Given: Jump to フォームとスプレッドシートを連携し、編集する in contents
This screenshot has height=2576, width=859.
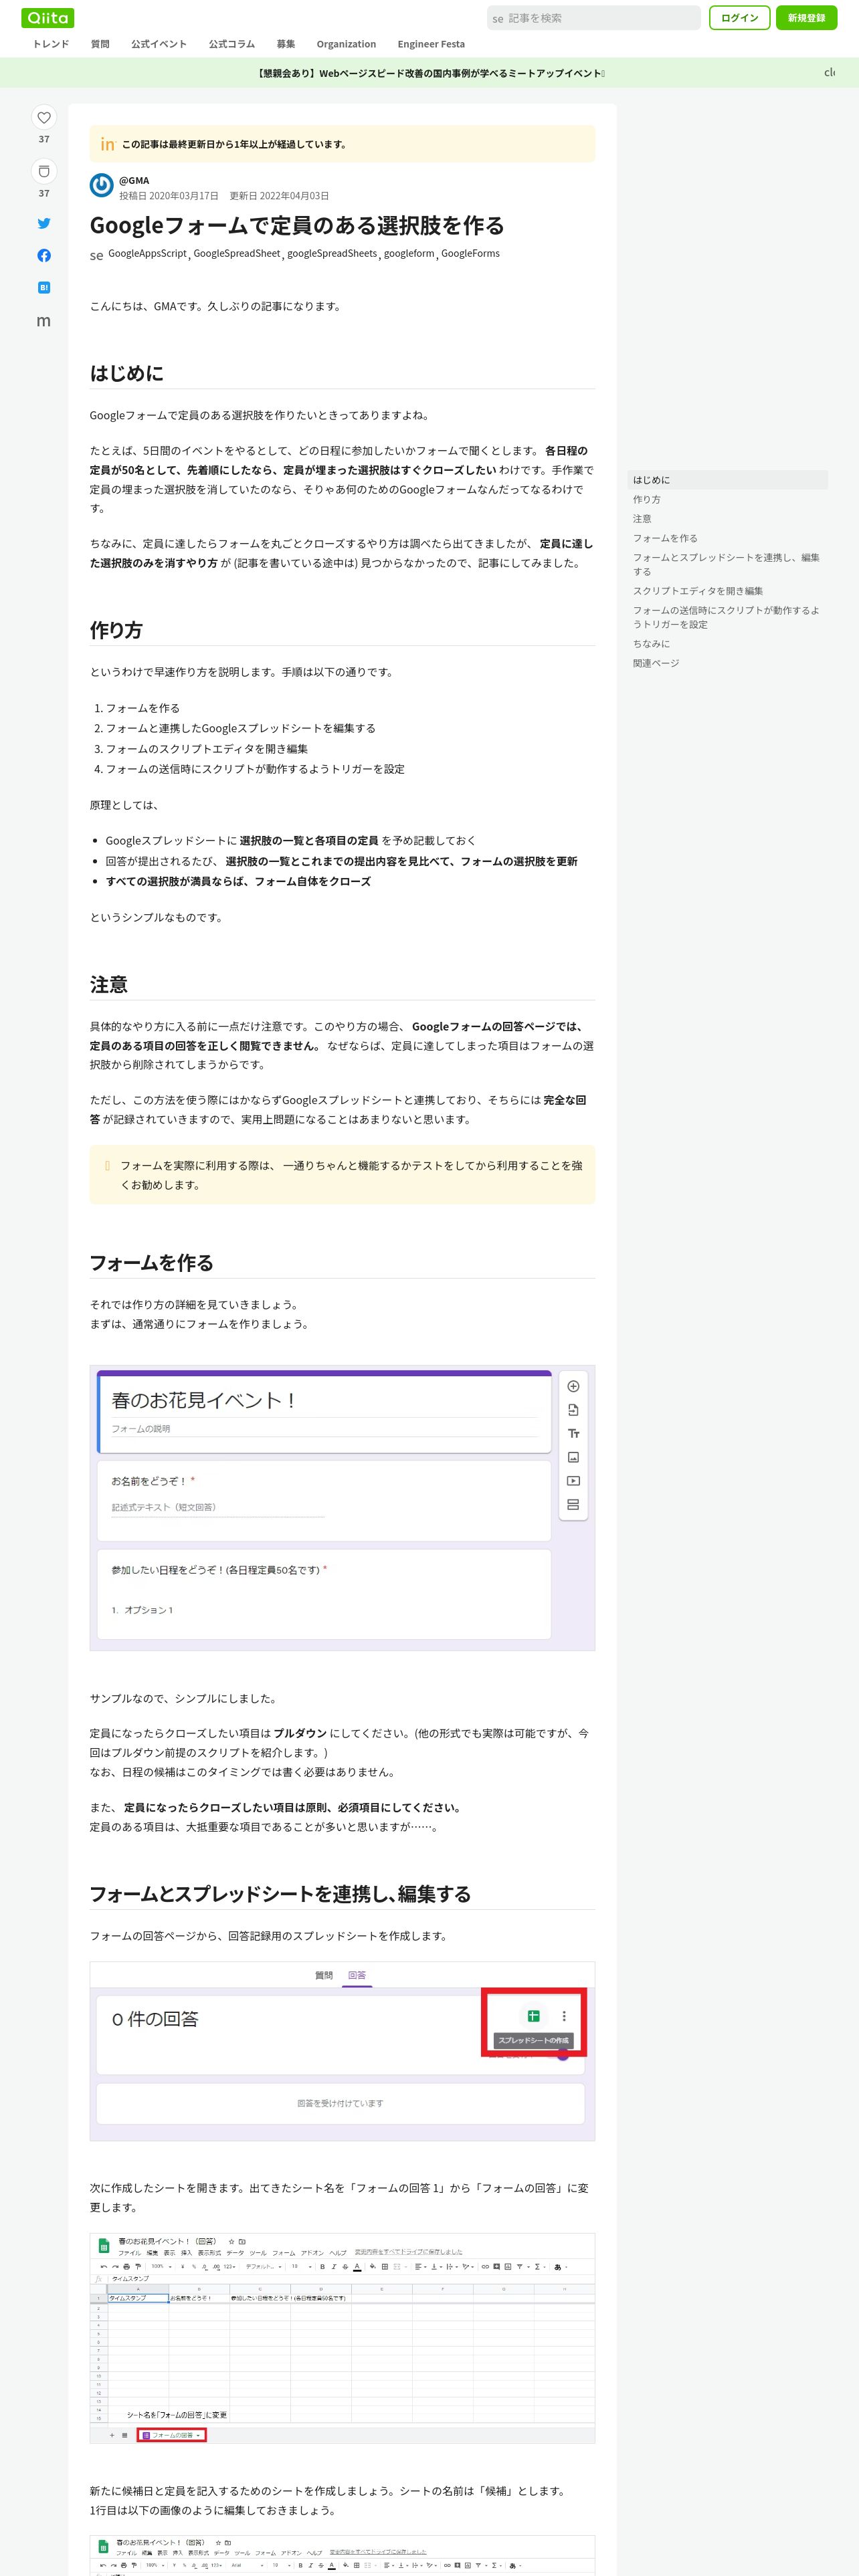Looking at the screenshot, I should click(x=728, y=565).
